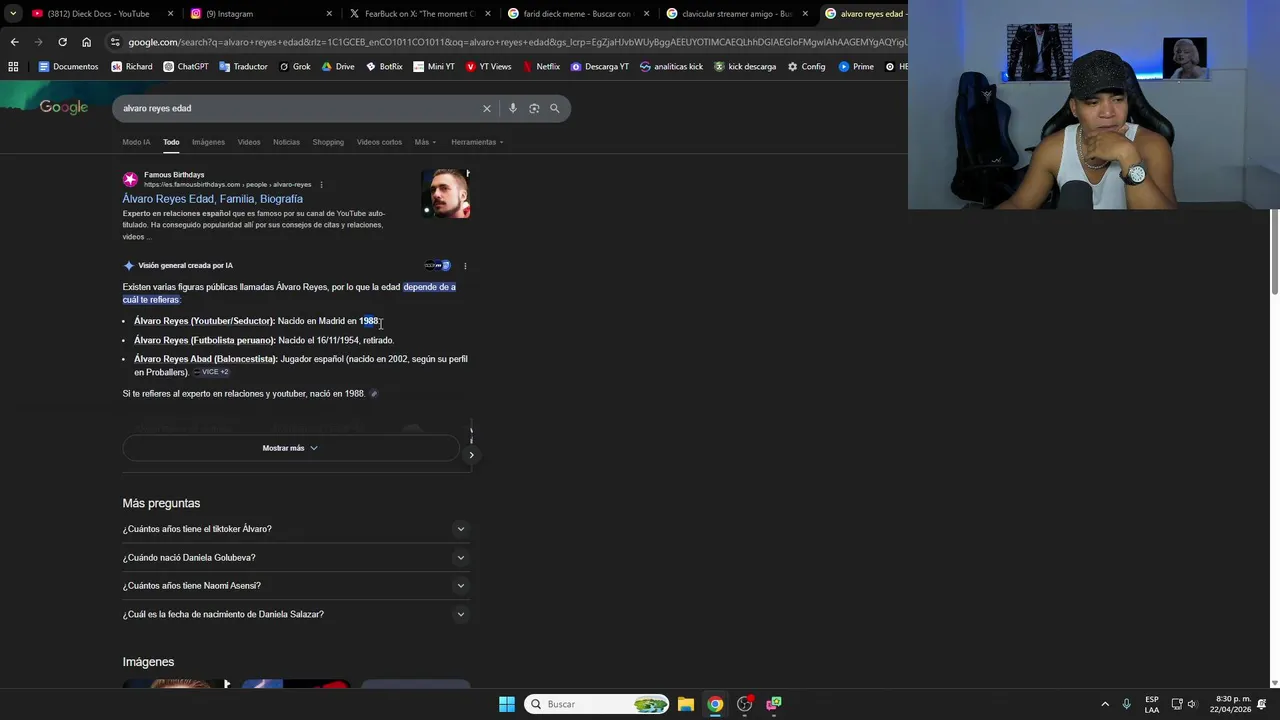The width and height of the screenshot is (1280, 720).
Task: Open the analíticas kick bookmark
Action: (672, 67)
